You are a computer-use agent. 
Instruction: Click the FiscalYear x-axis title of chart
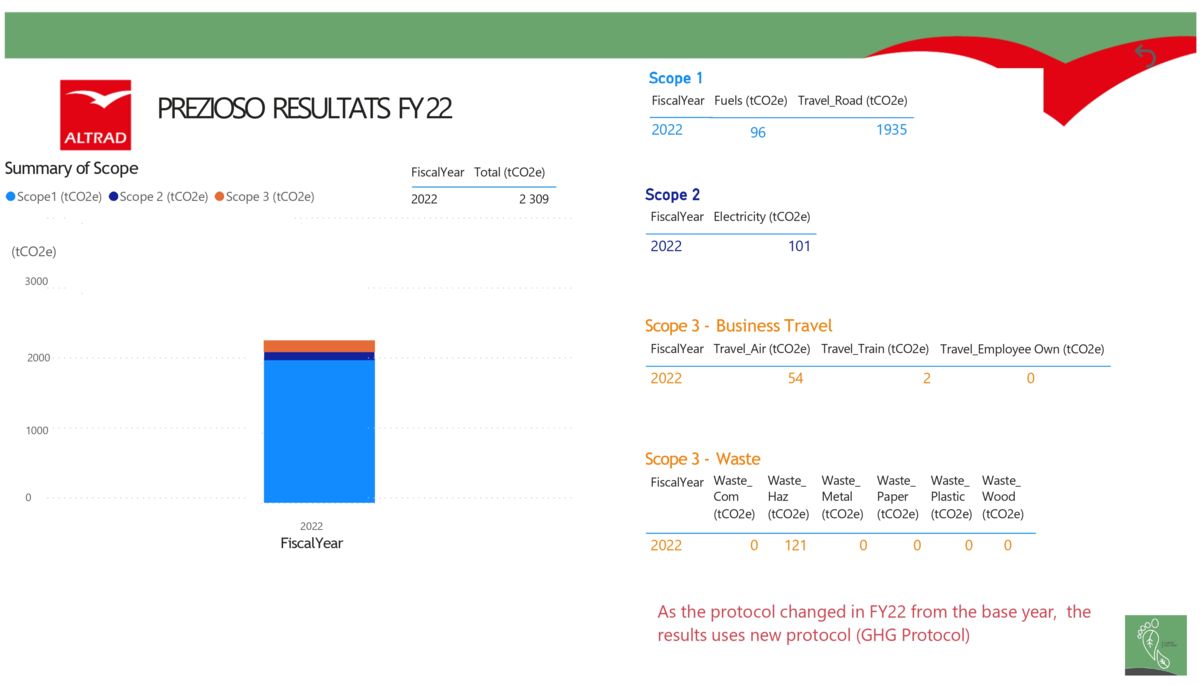pos(312,543)
